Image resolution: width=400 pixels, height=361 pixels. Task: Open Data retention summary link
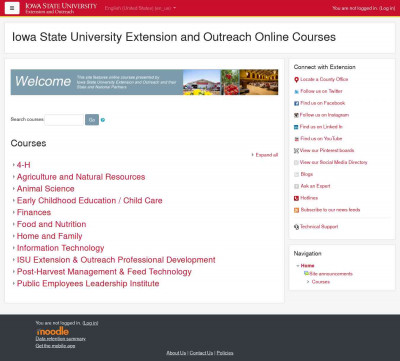pos(61,339)
